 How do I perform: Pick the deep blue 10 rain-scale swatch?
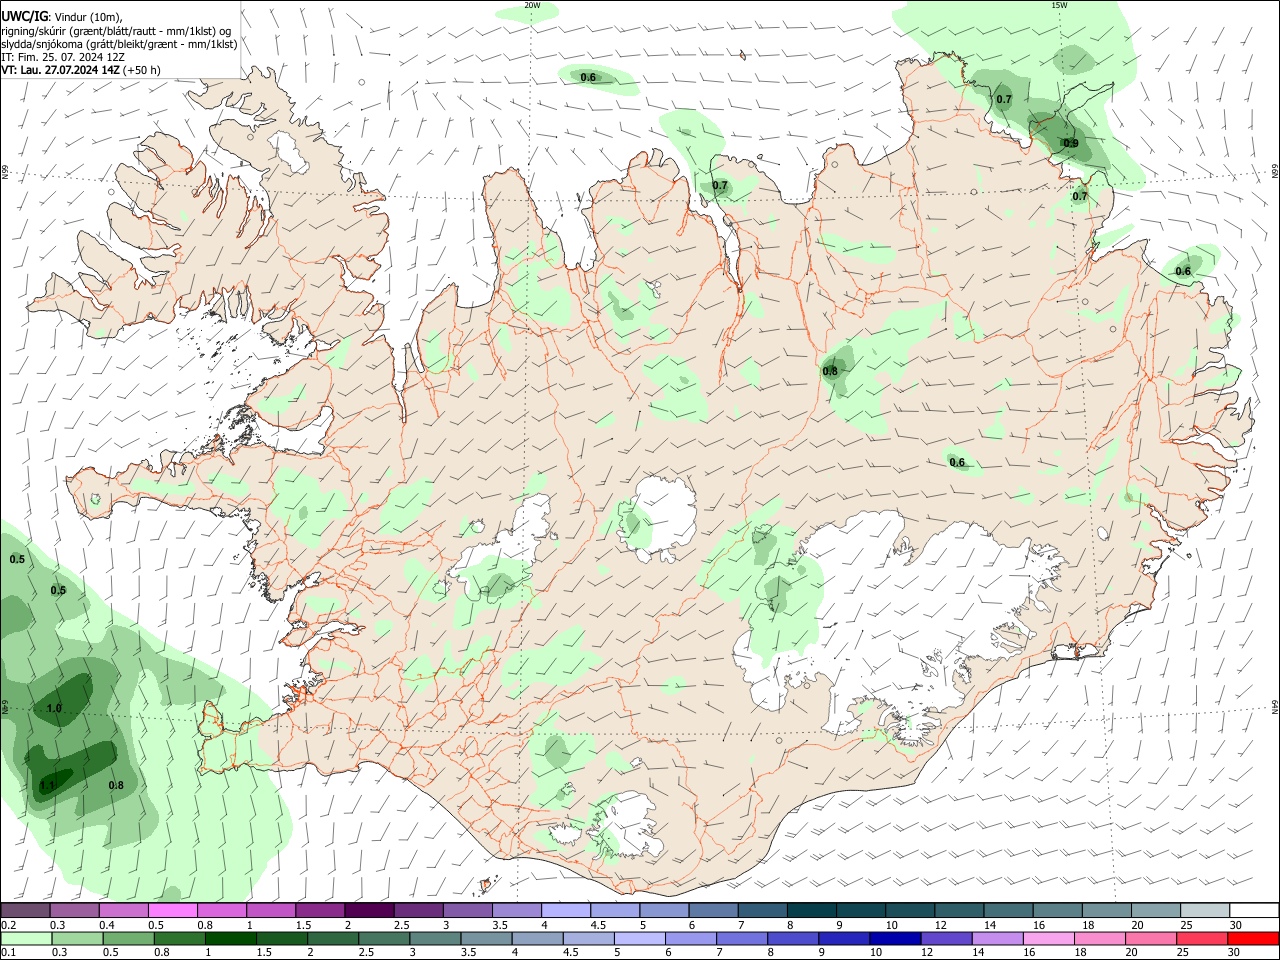[895, 939]
